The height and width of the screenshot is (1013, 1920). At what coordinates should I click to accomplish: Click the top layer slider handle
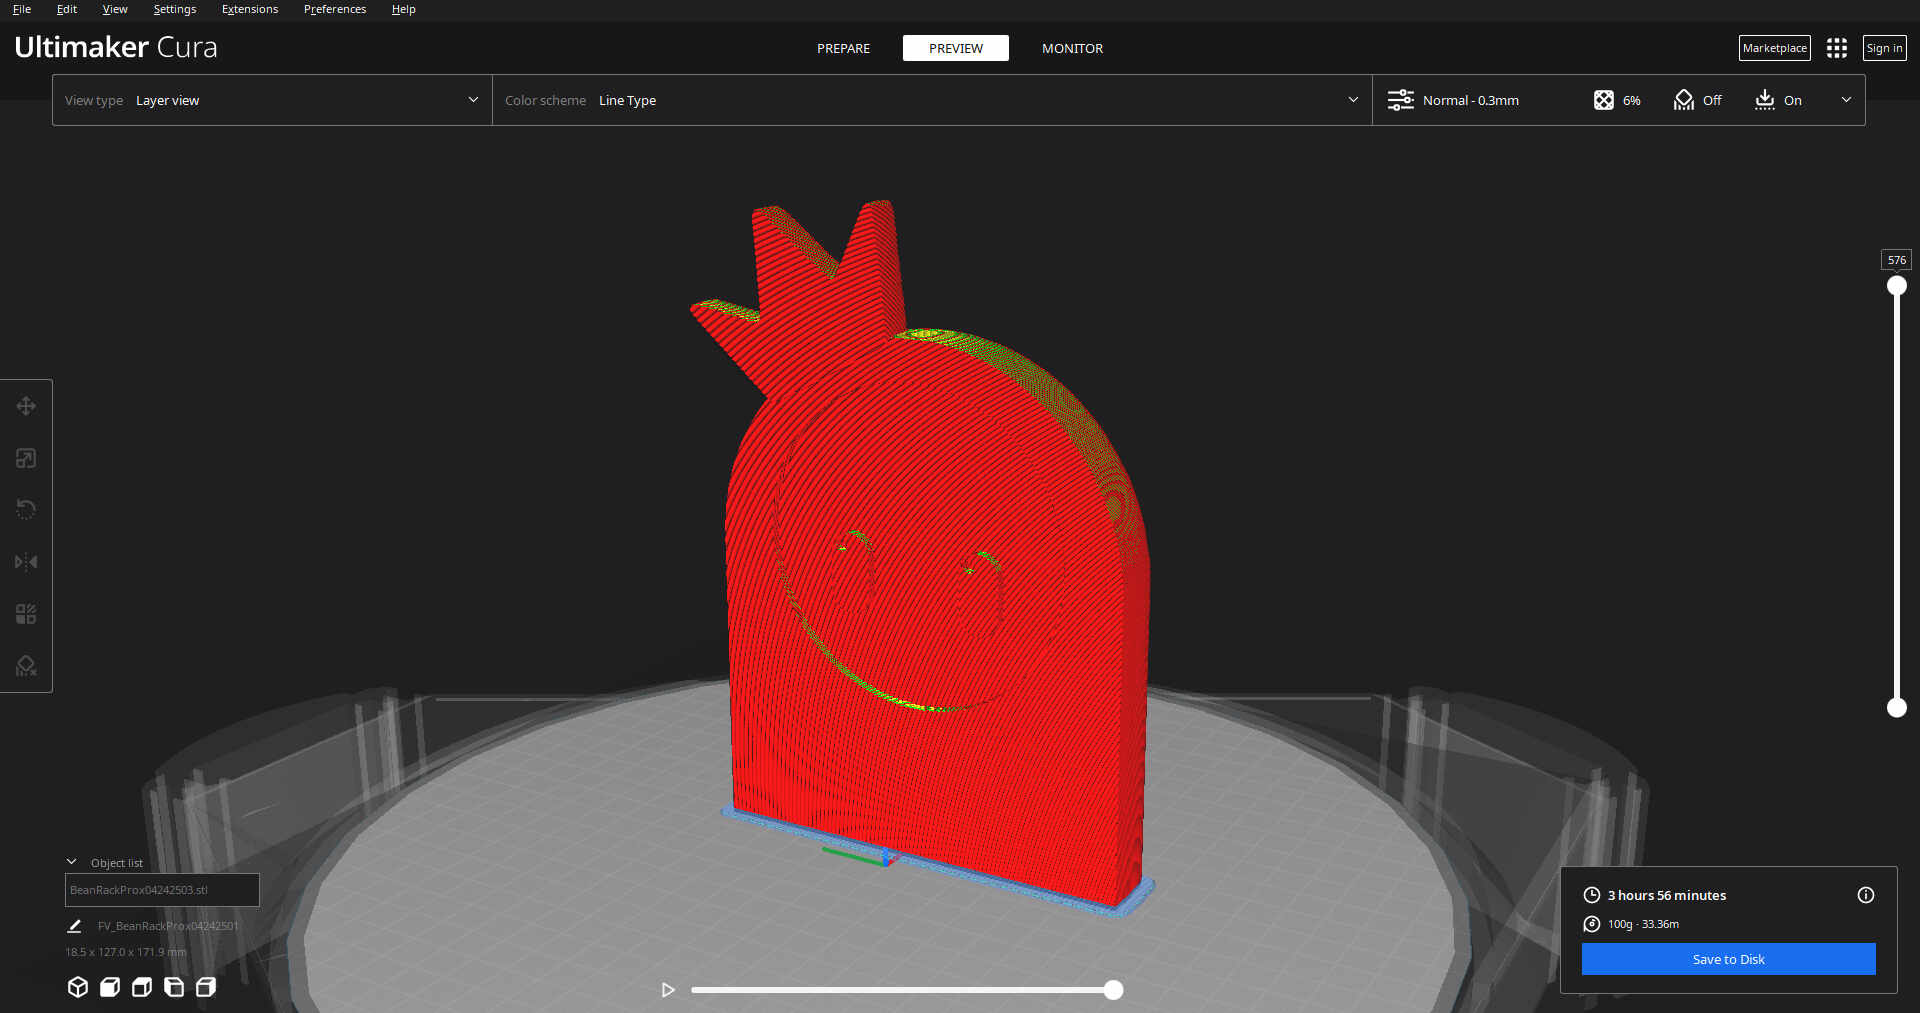pyautogui.click(x=1896, y=286)
